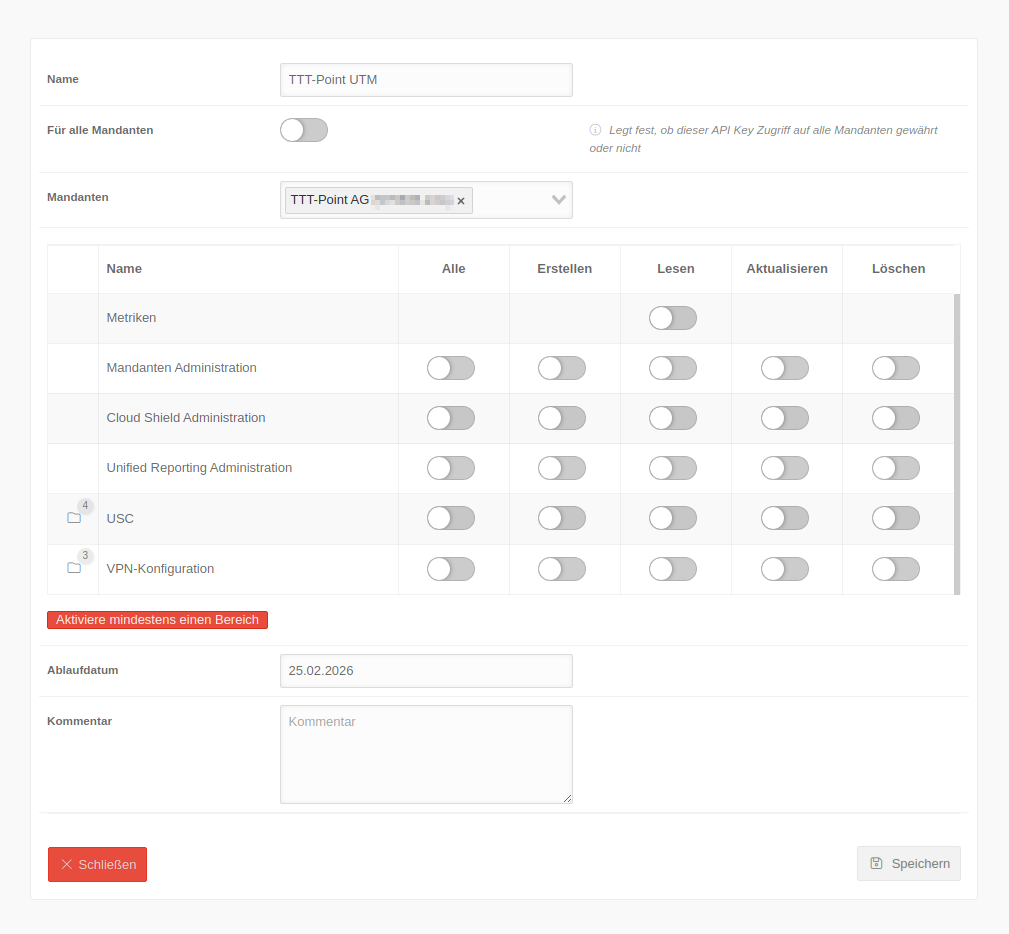Image resolution: width=1009 pixels, height=934 pixels.
Task: Click the Name input field
Action: coord(426,80)
